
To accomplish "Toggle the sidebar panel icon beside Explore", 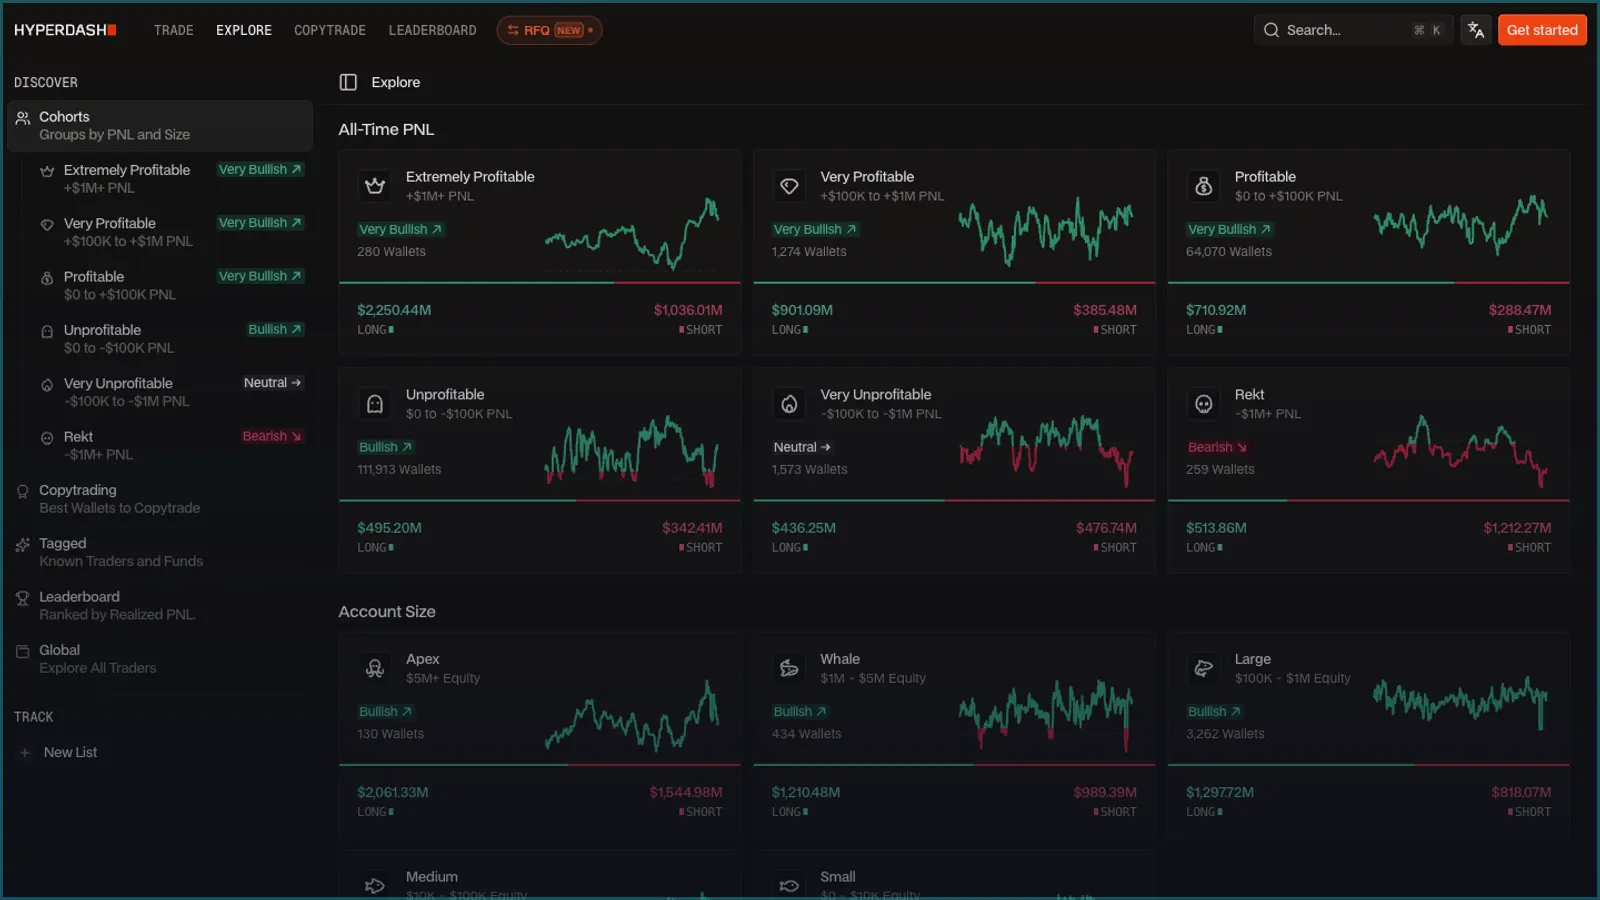I will tap(348, 82).
